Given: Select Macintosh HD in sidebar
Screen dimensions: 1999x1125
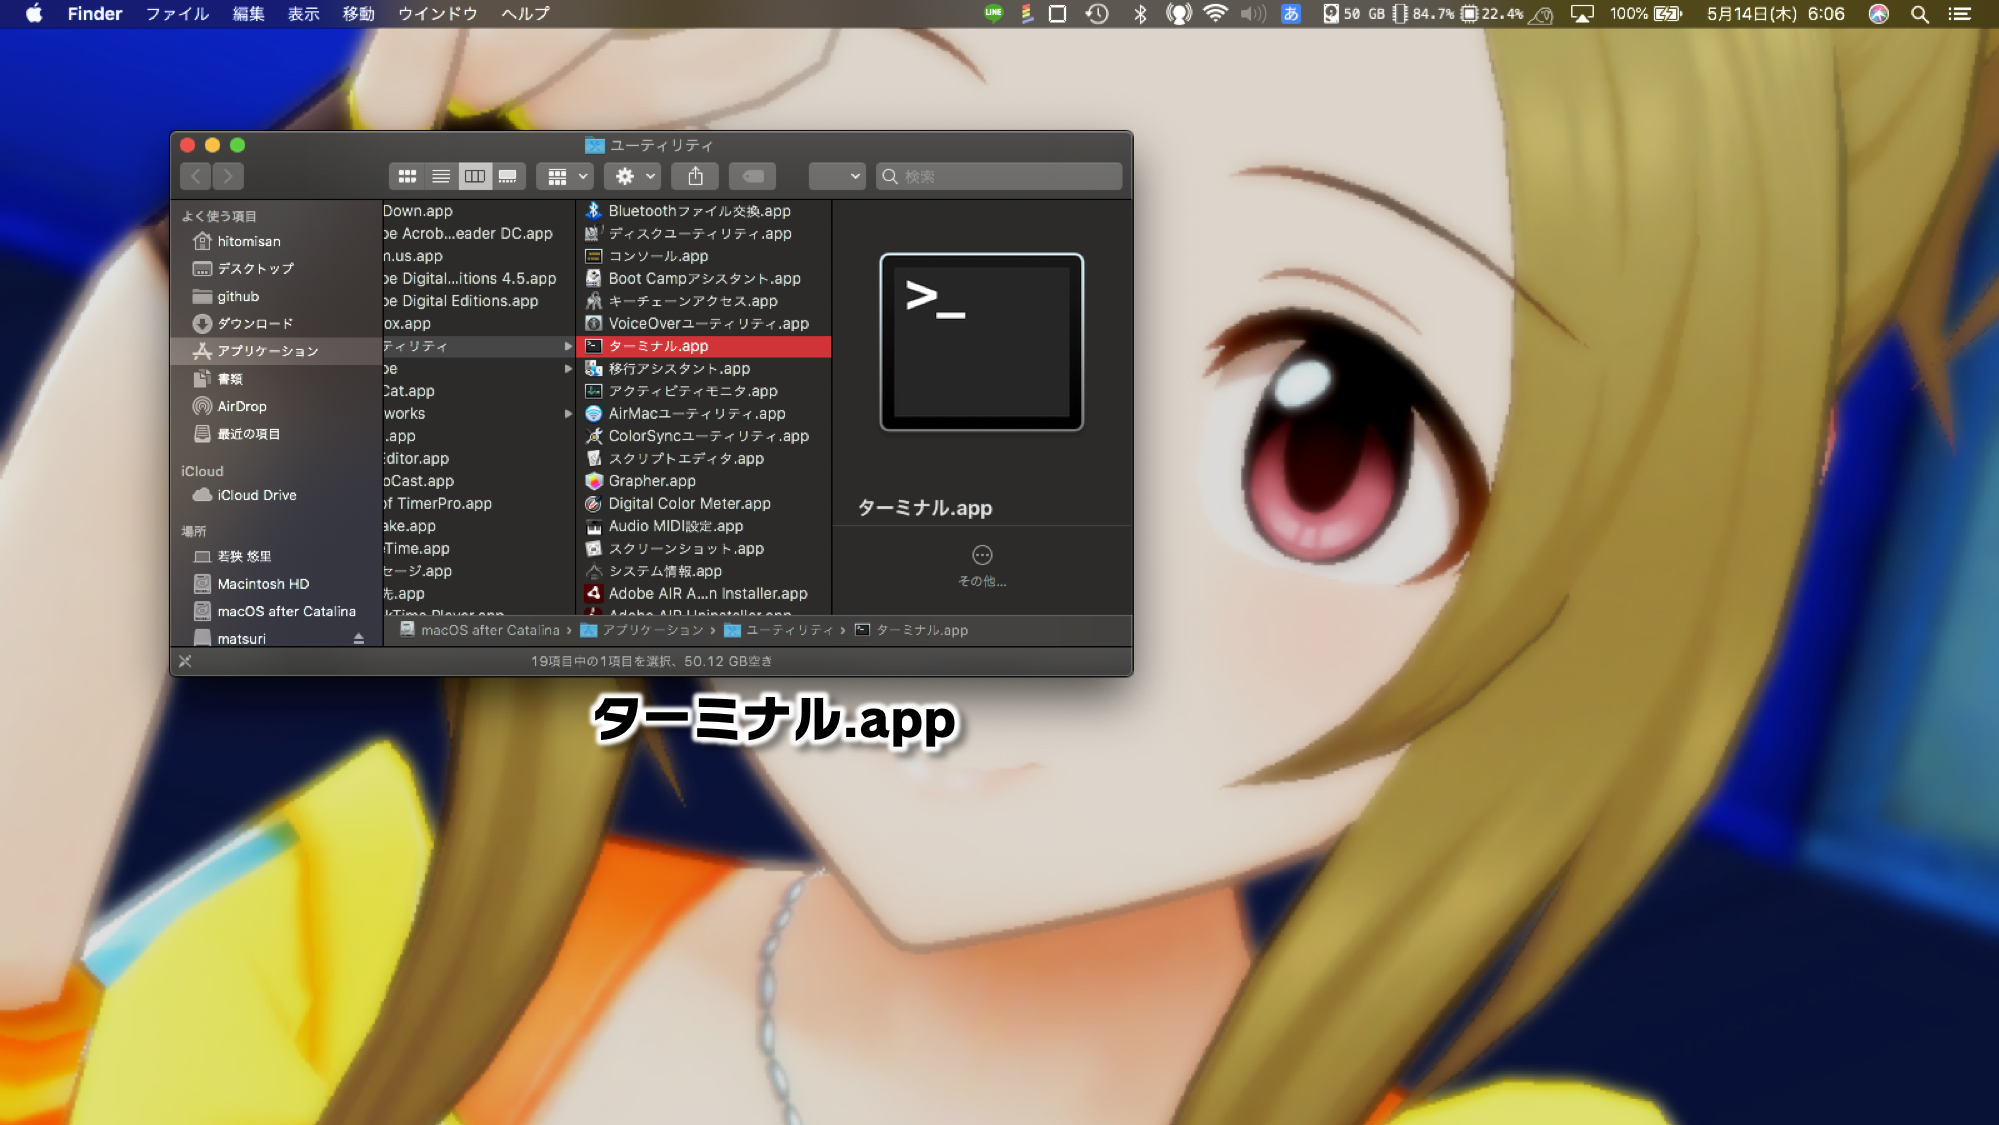Looking at the screenshot, I should tap(276, 584).
